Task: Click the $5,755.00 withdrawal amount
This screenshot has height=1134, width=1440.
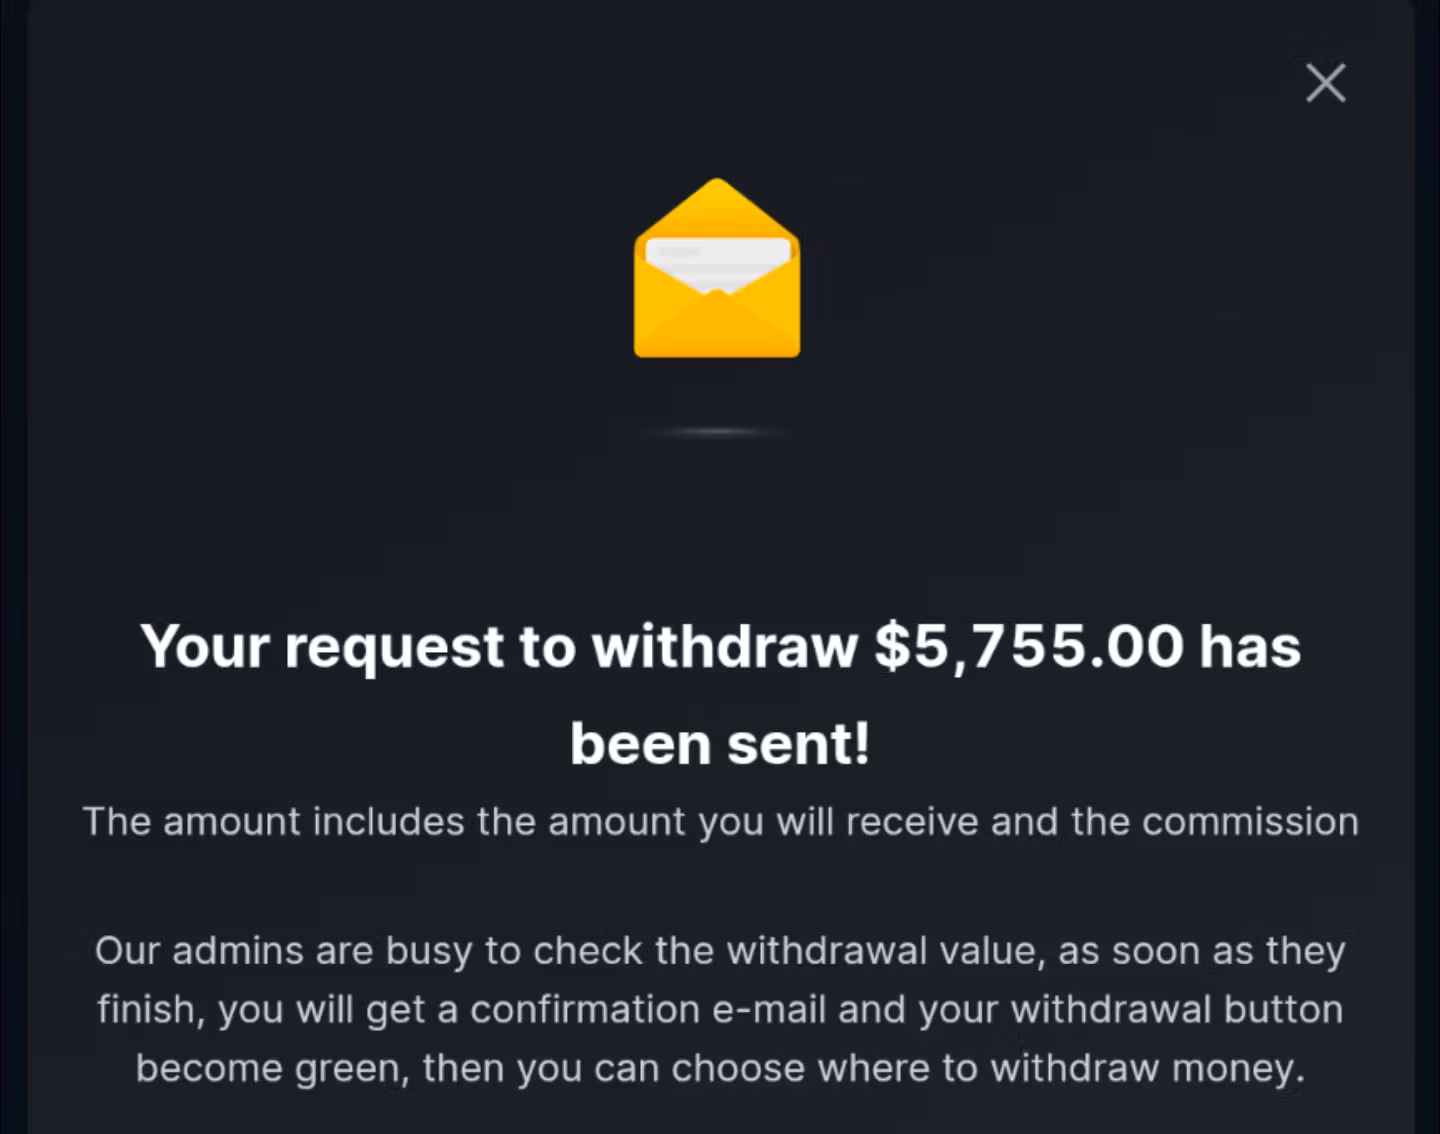Action: click(x=1029, y=646)
